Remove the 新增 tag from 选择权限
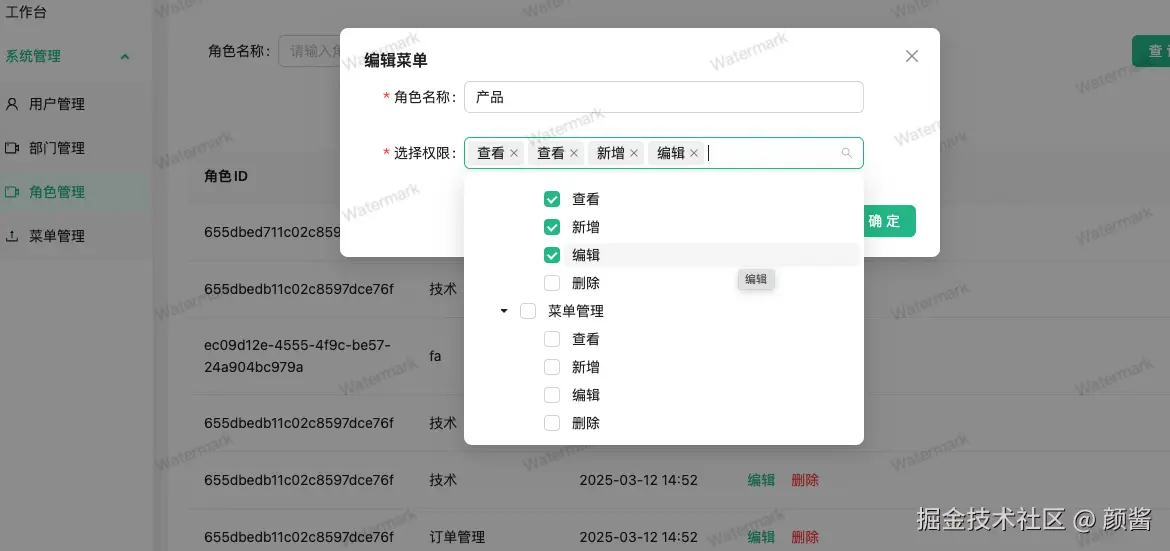Viewport: 1170px width, 551px height. pos(634,153)
